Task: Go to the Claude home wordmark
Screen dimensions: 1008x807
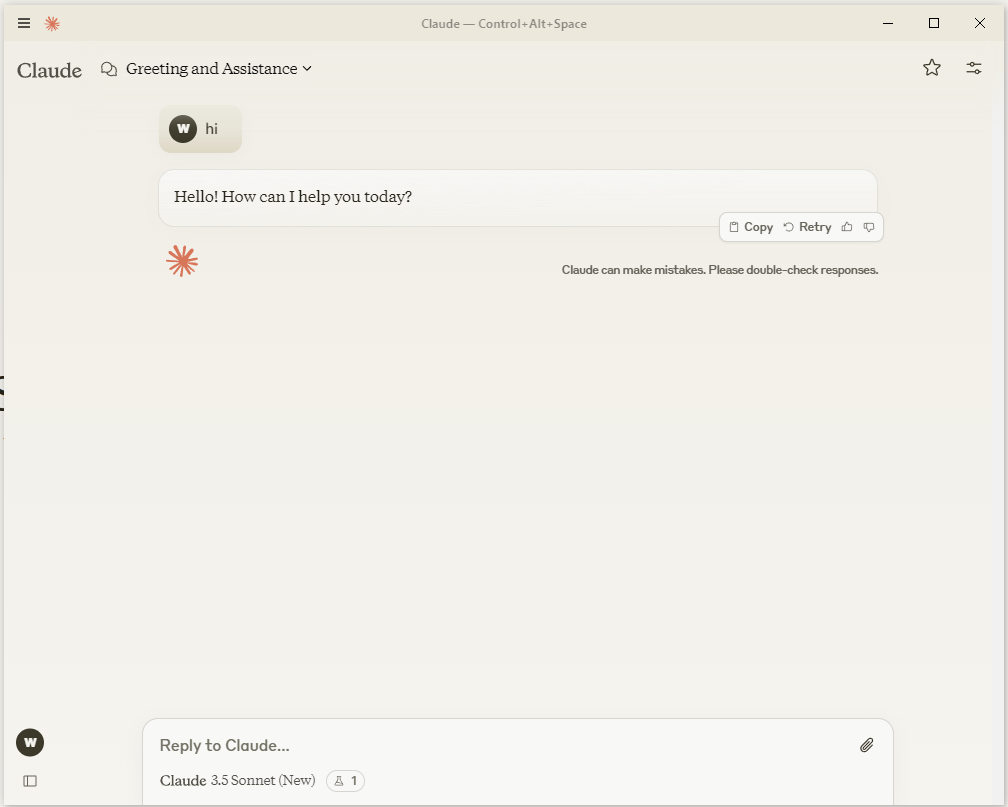Action: (50, 70)
